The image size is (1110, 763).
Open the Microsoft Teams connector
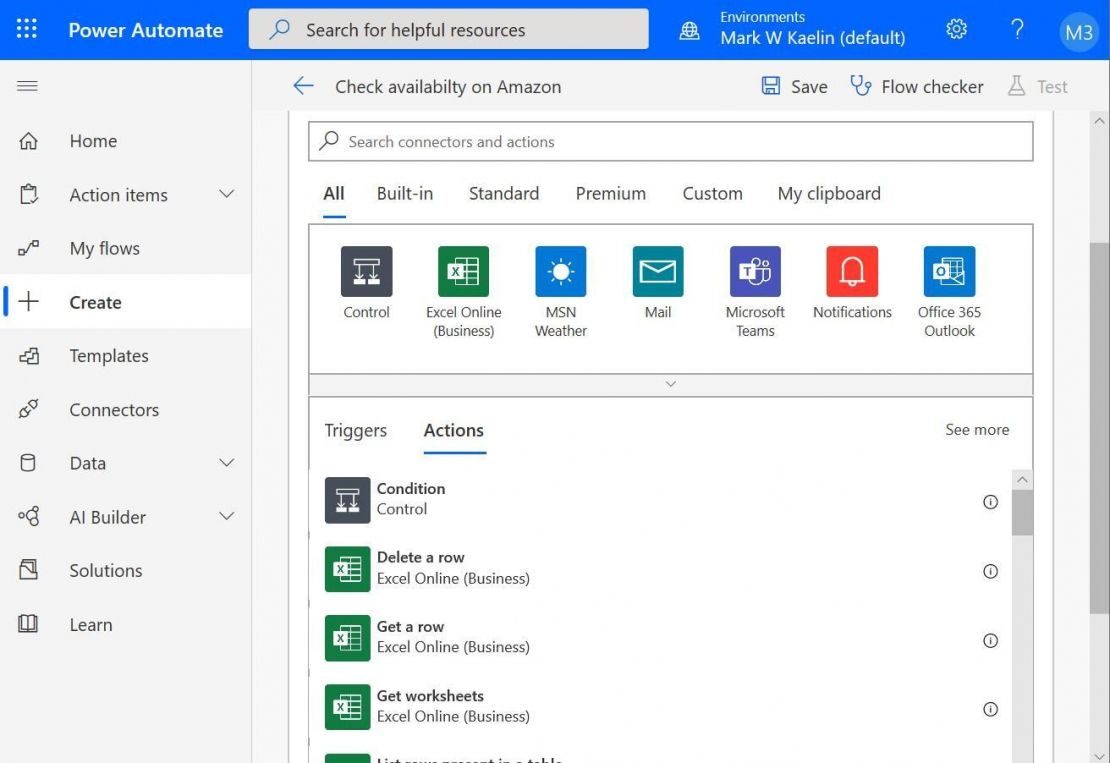click(754, 271)
